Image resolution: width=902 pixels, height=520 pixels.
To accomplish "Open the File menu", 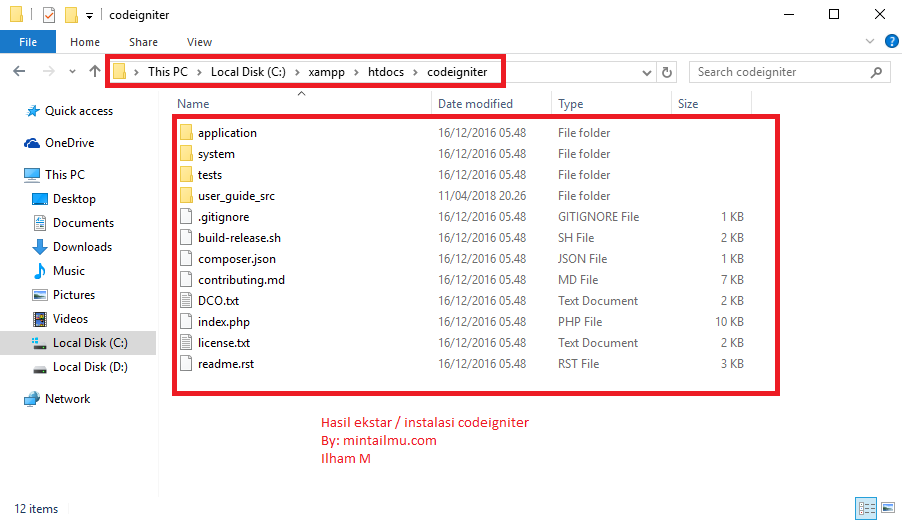I will [x=28, y=42].
